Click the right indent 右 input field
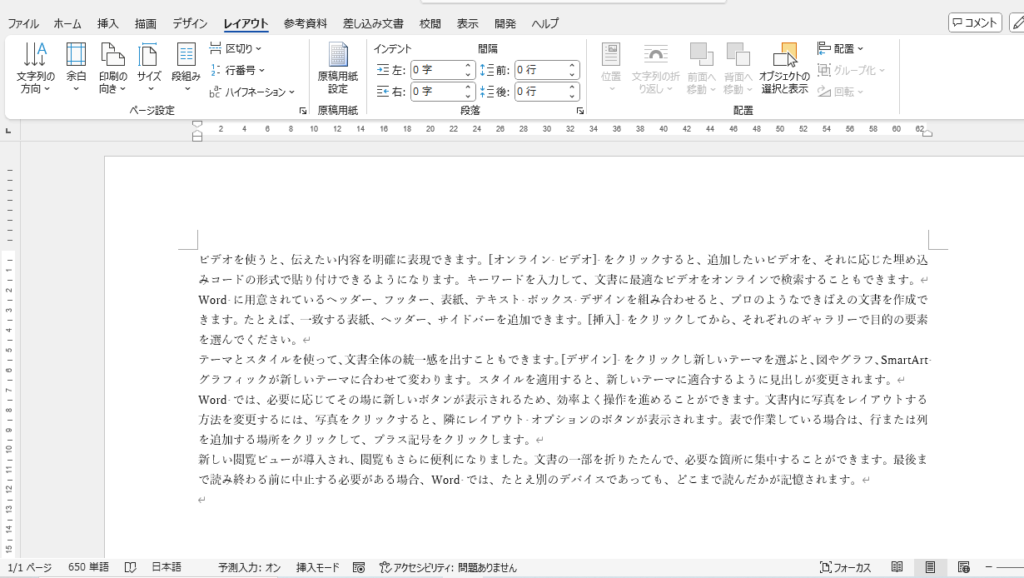Image resolution: width=1024 pixels, height=578 pixels. coord(436,91)
